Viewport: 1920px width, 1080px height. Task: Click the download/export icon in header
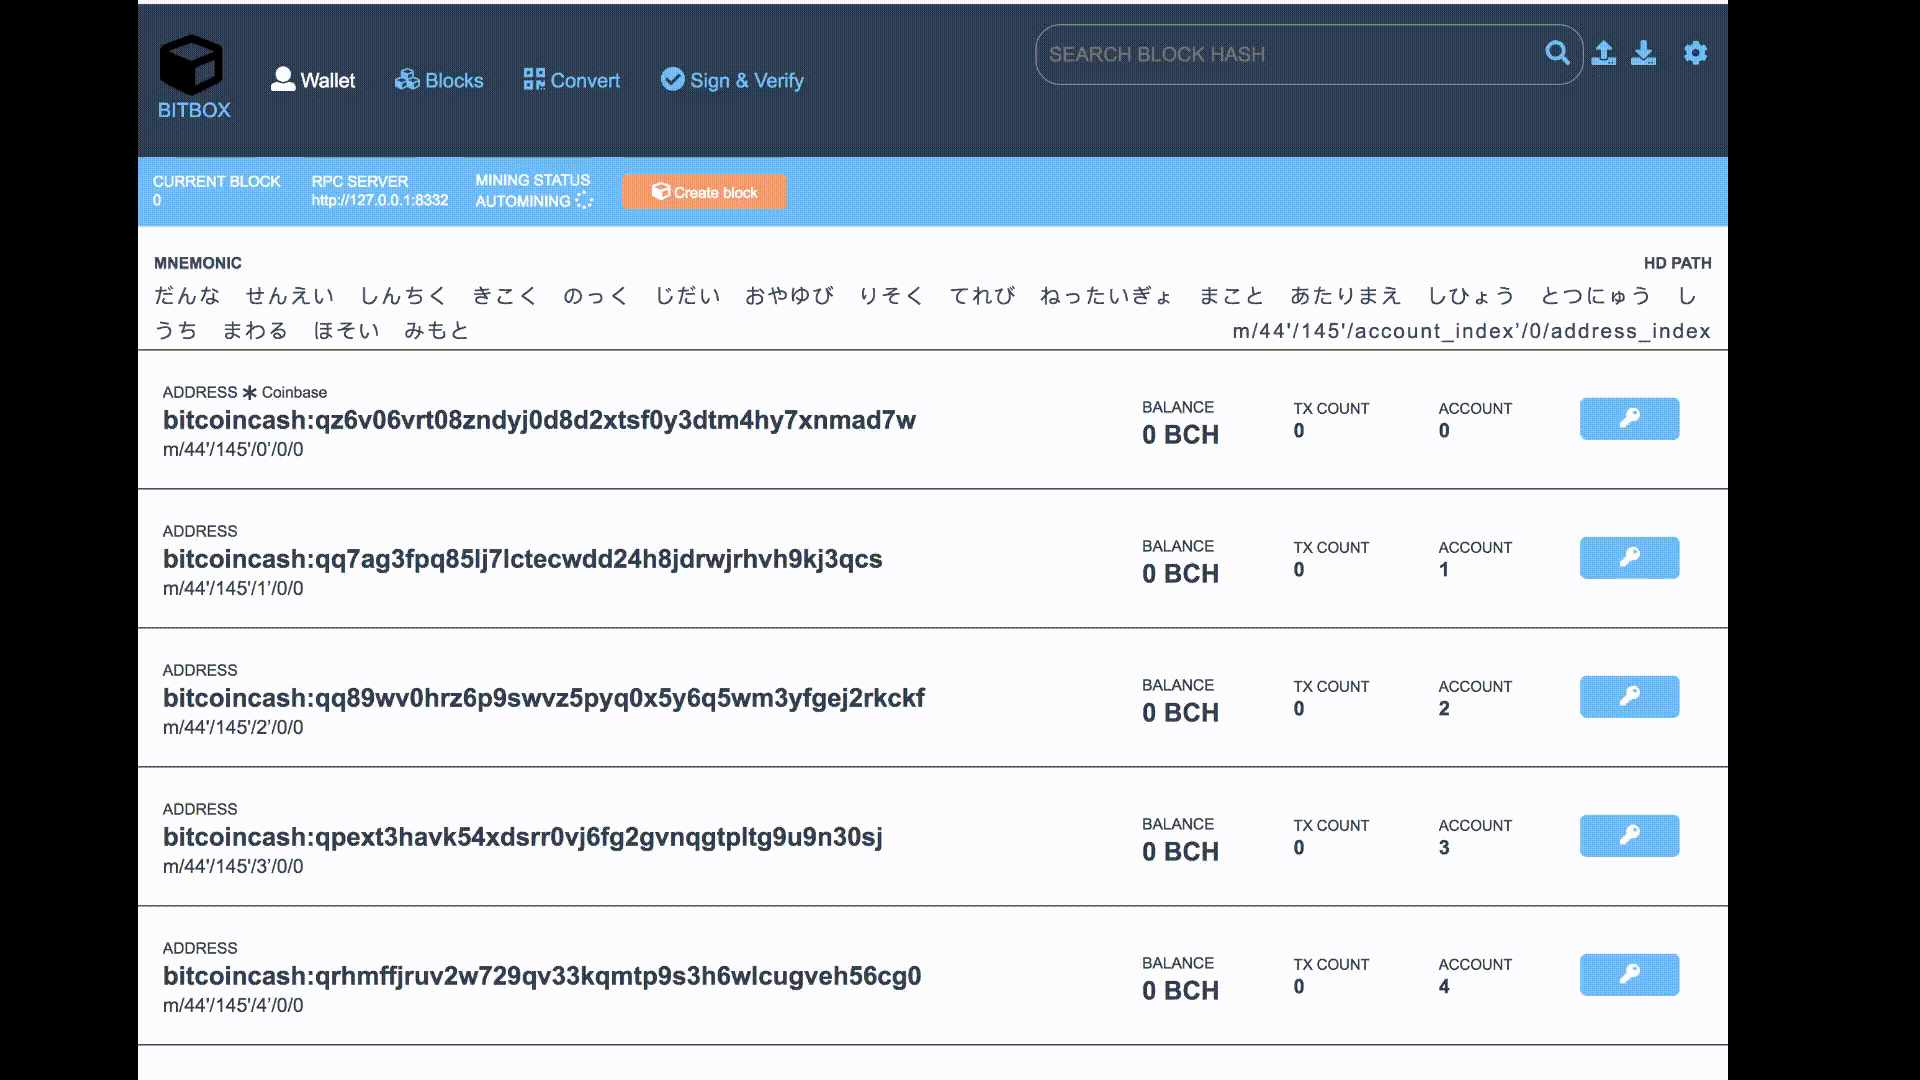click(x=1643, y=53)
